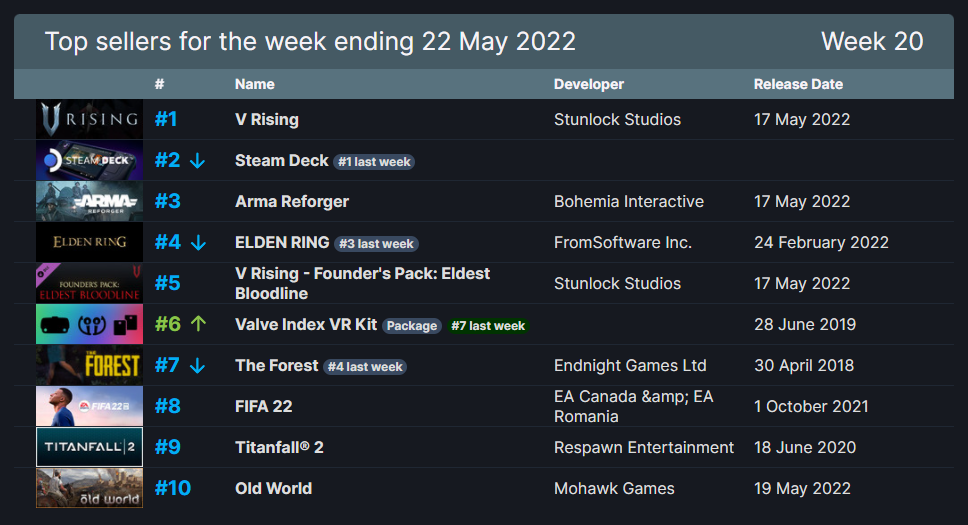Click the Valve Index VR Kit icon image
The height and width of the screenshot is (525, 968).
[89, 324]
